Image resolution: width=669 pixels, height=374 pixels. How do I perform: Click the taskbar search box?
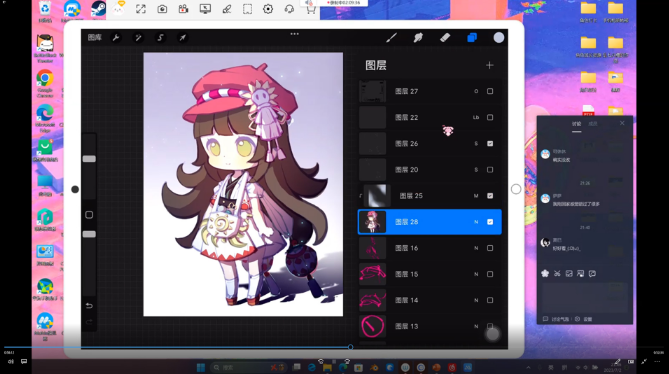click(x=249, y=368)
